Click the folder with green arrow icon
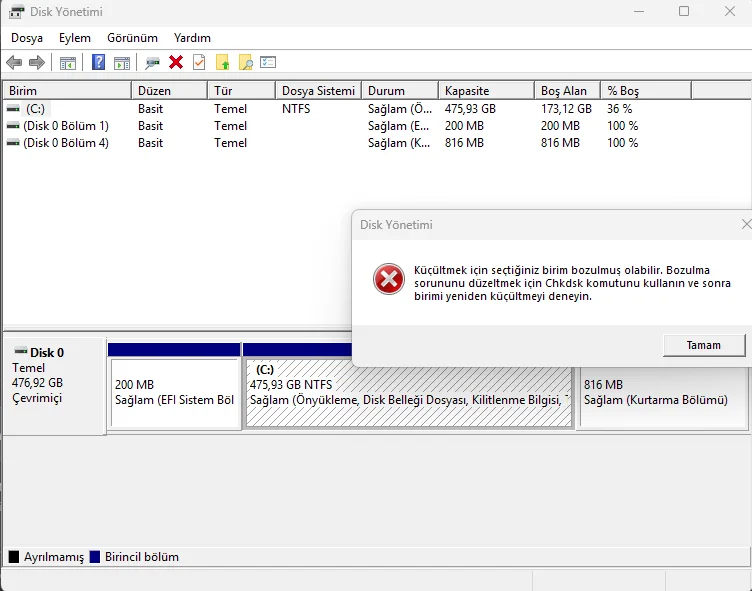Viewport: 752px width, 591px height. [x=223, y=62]
